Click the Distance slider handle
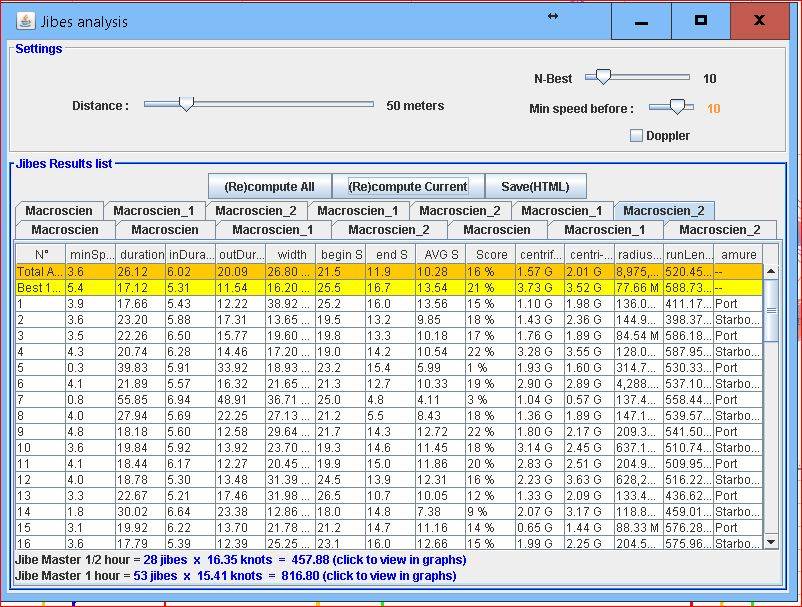Screen dimensions: 802x607 pos(185,104)
